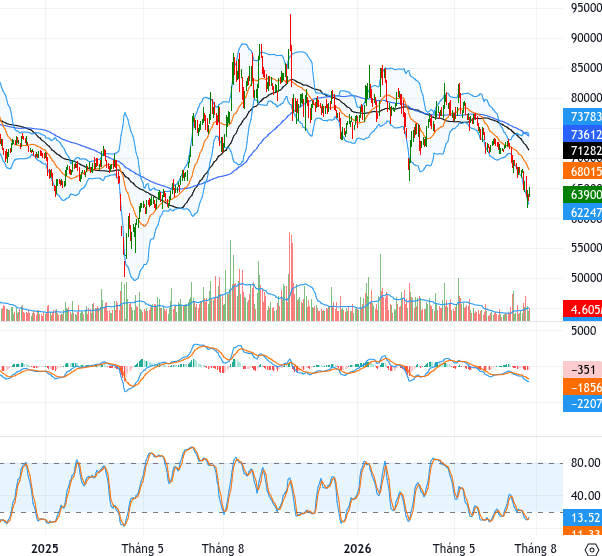The height and width of the screenshot is (556, 602).
Task: Click the 55000 price scale label
Action: tap(586, 248)
